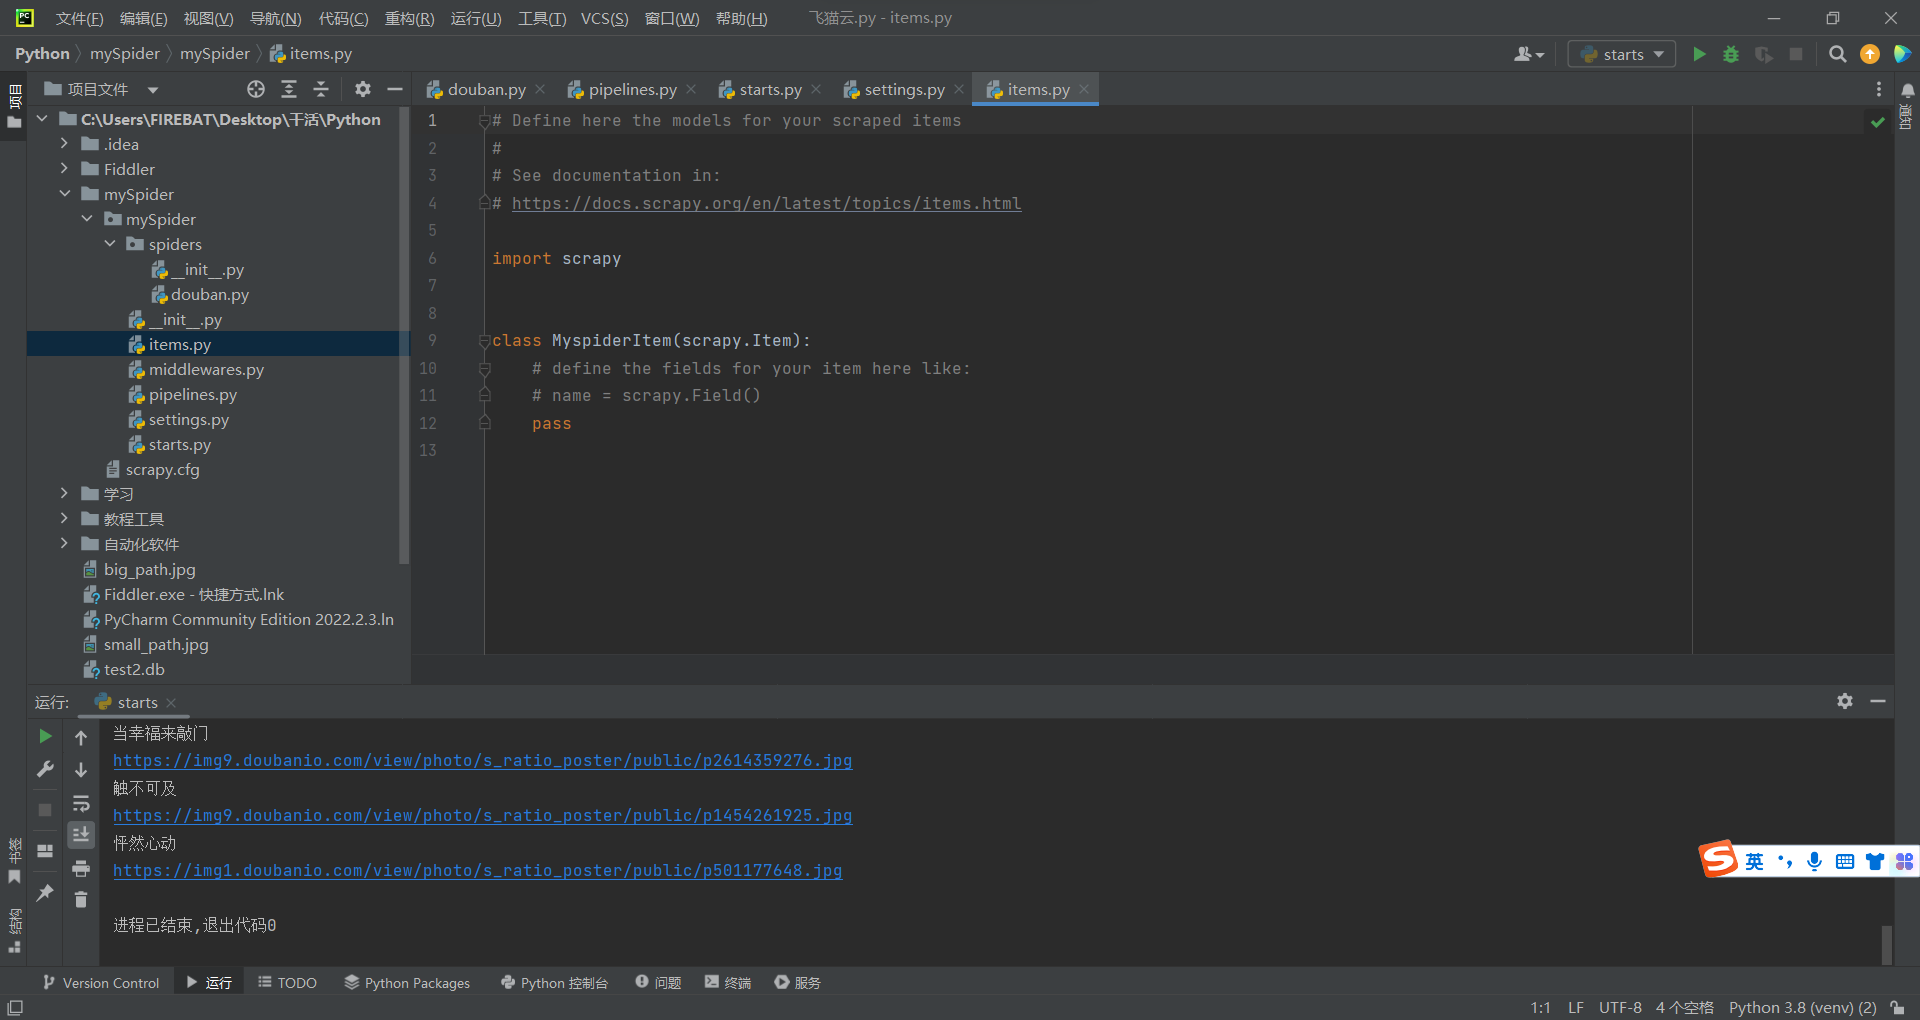This screenshot has width=1920, height=1020.
Task: Hide the project tool window minus icon
Action: click(x=395, y=89)
